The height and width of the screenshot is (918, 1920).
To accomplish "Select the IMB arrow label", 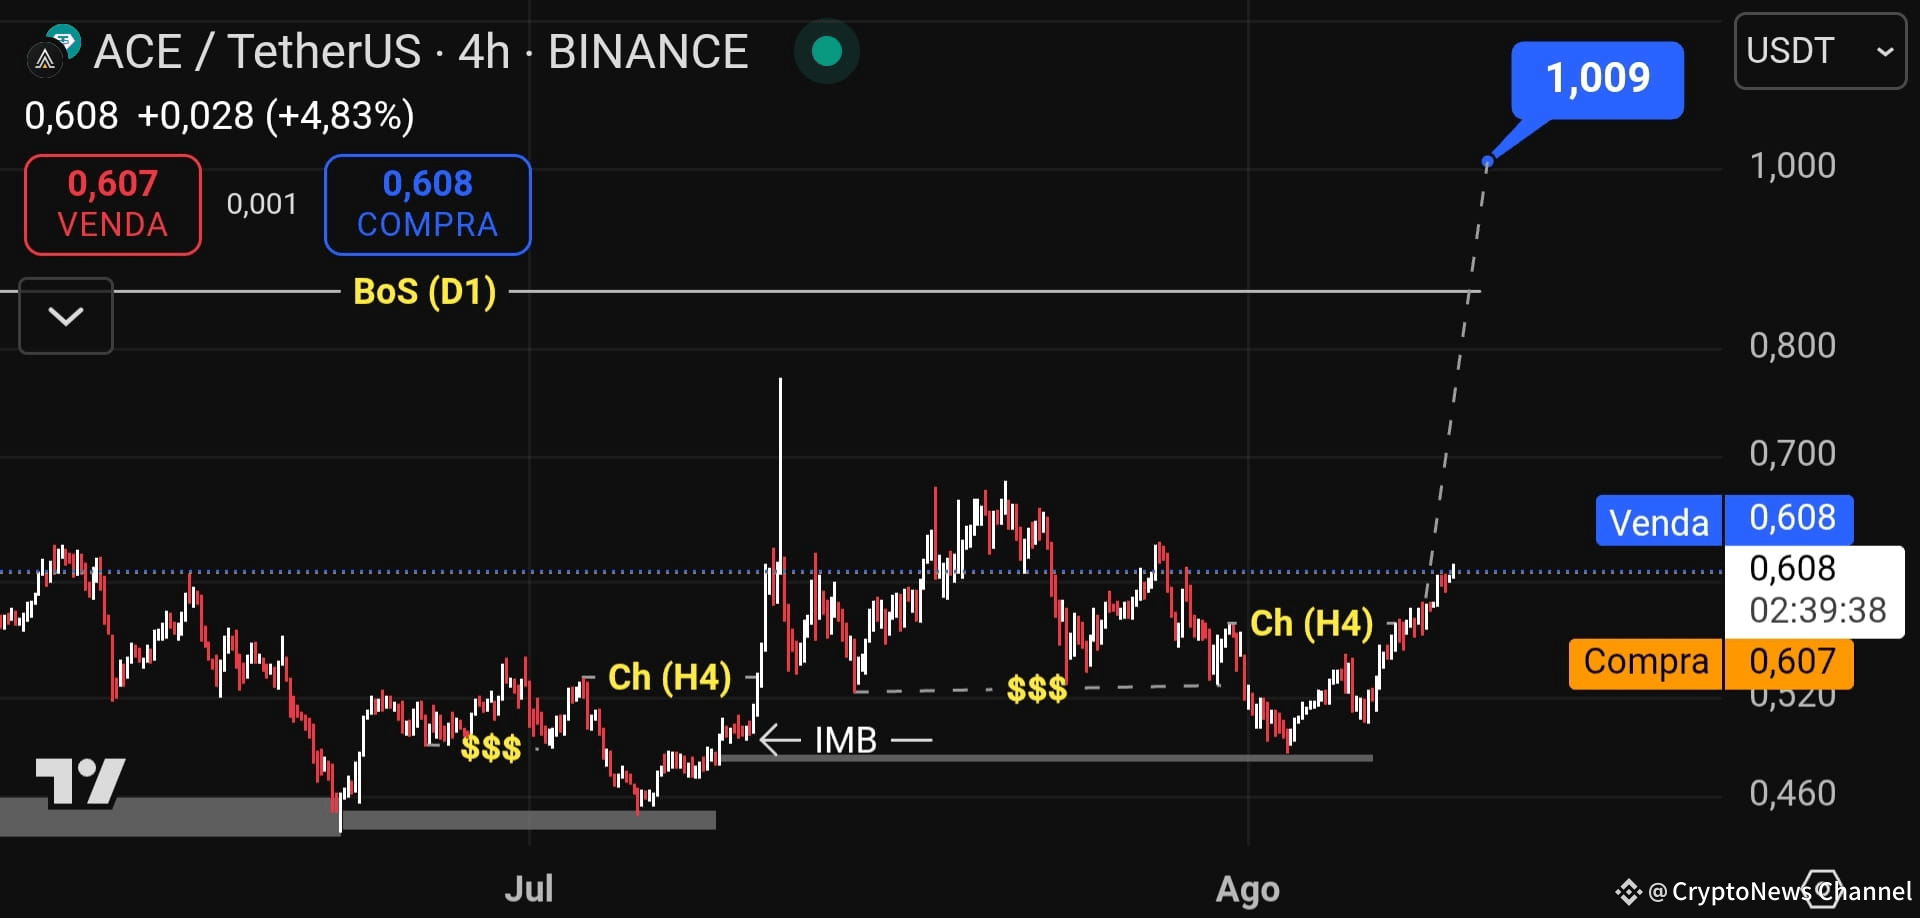I will 845,740.
